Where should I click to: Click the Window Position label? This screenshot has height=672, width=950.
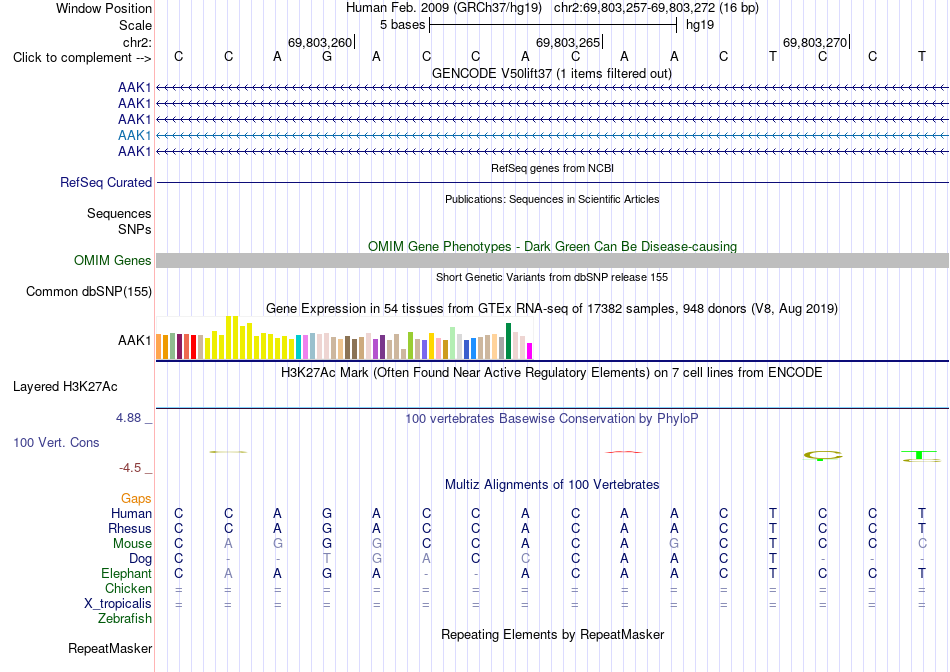point(104,8)
